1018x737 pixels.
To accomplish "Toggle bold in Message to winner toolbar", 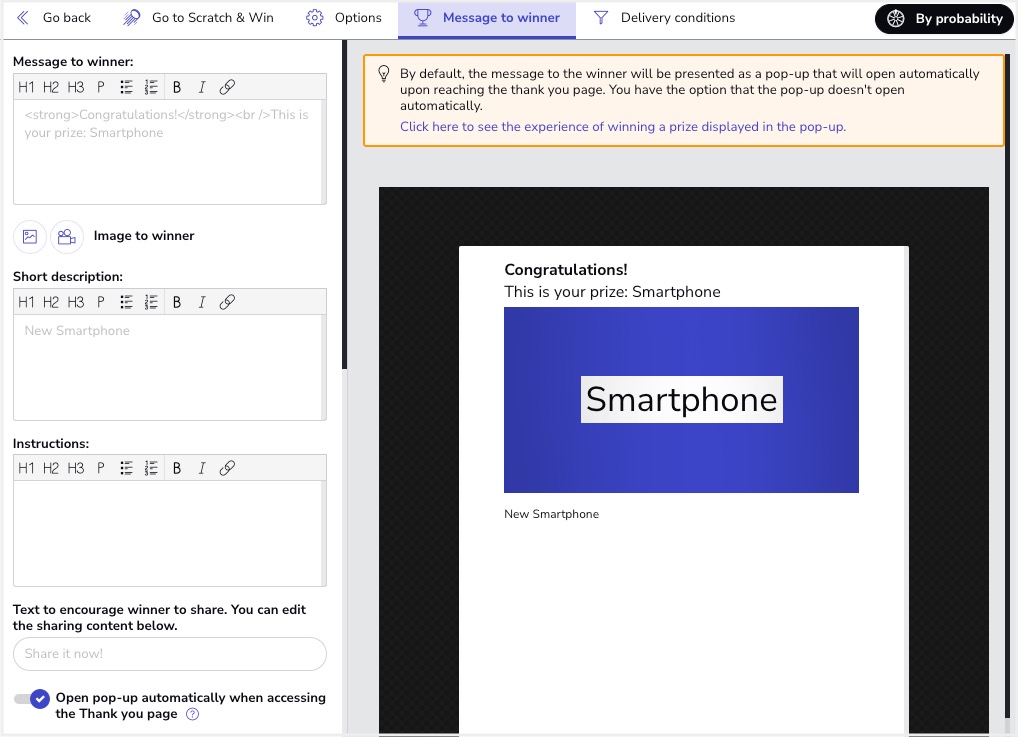I will (x=177, y=87).
